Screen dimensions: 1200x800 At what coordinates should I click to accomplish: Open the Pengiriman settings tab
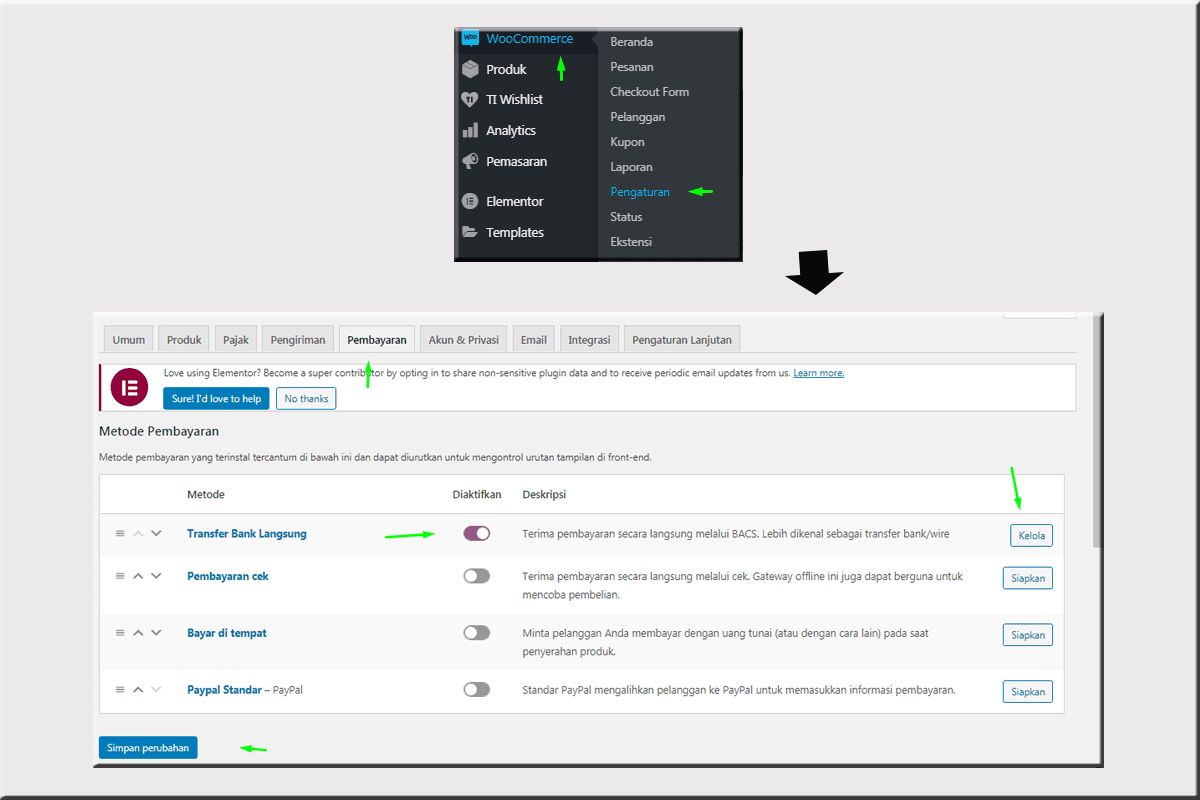(x=298, y=339)
